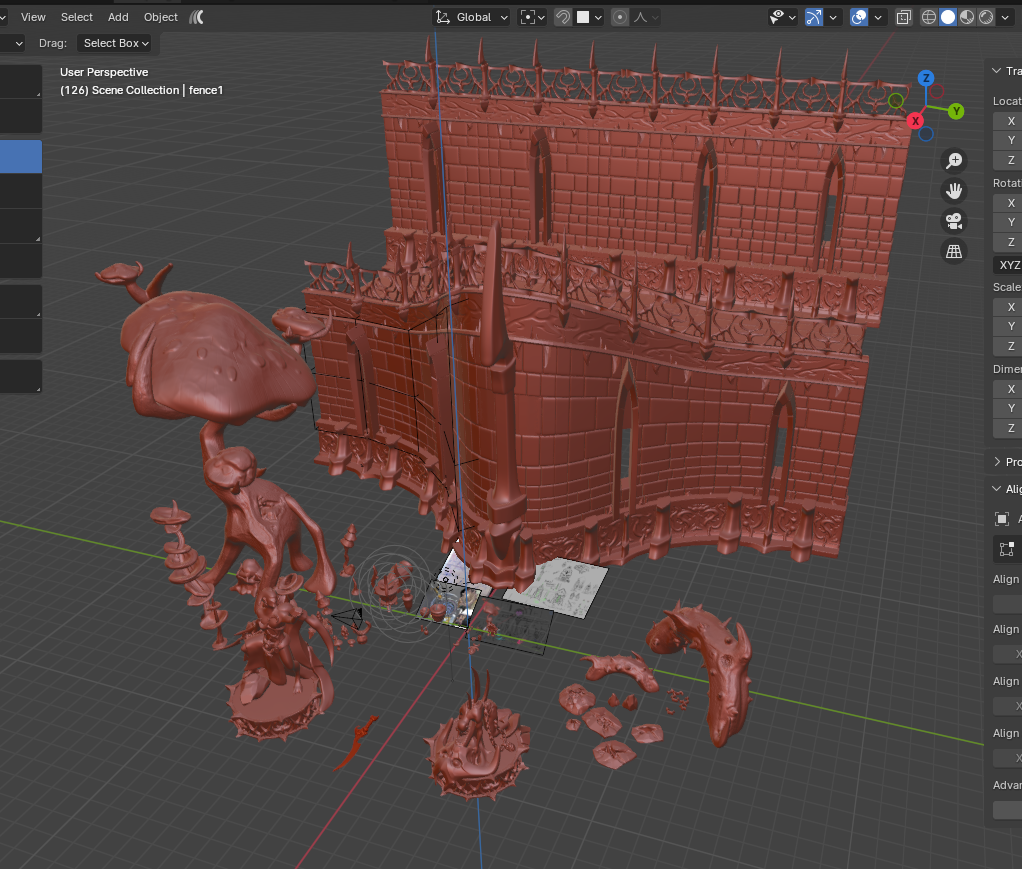Select wireframe viewport shading

coord(929,17)
